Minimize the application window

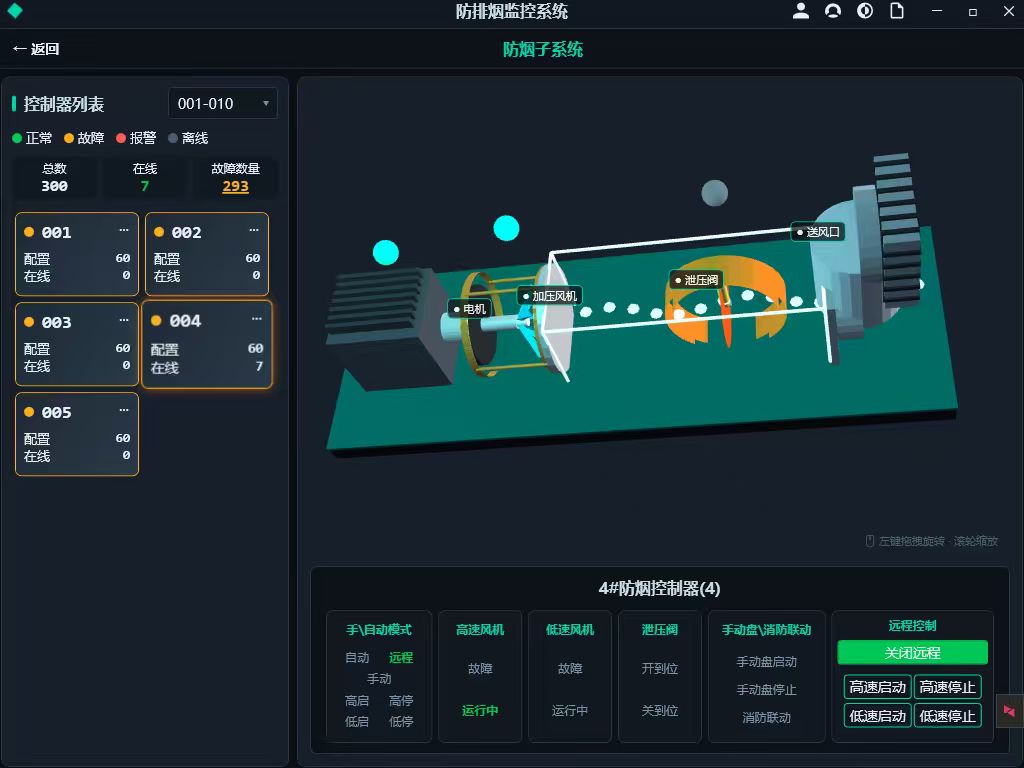937,11
